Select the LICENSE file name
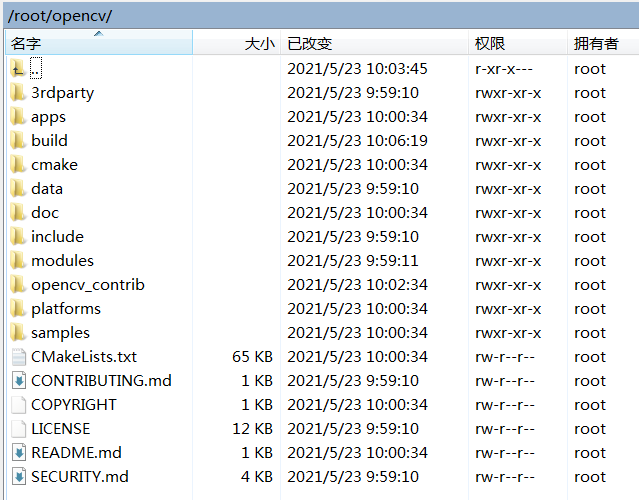 click(61, 429)
